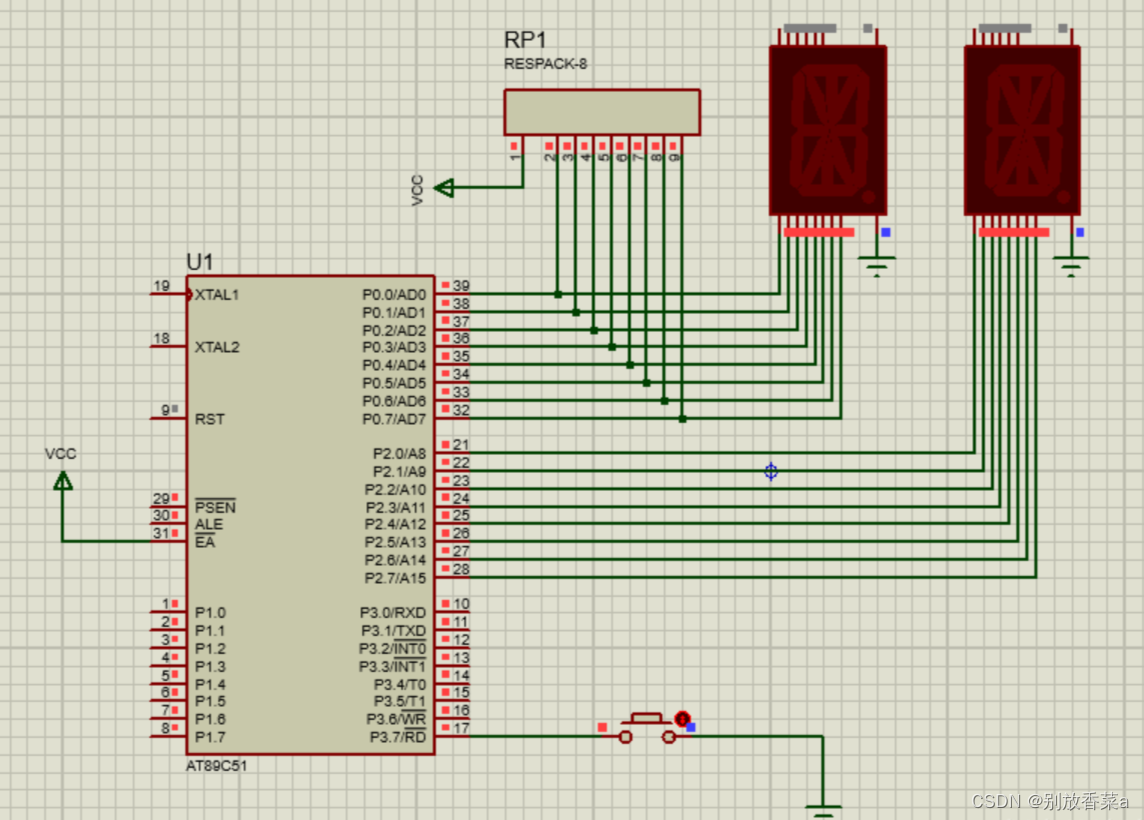Click the blue origin marker crosshair

[771, 472]
